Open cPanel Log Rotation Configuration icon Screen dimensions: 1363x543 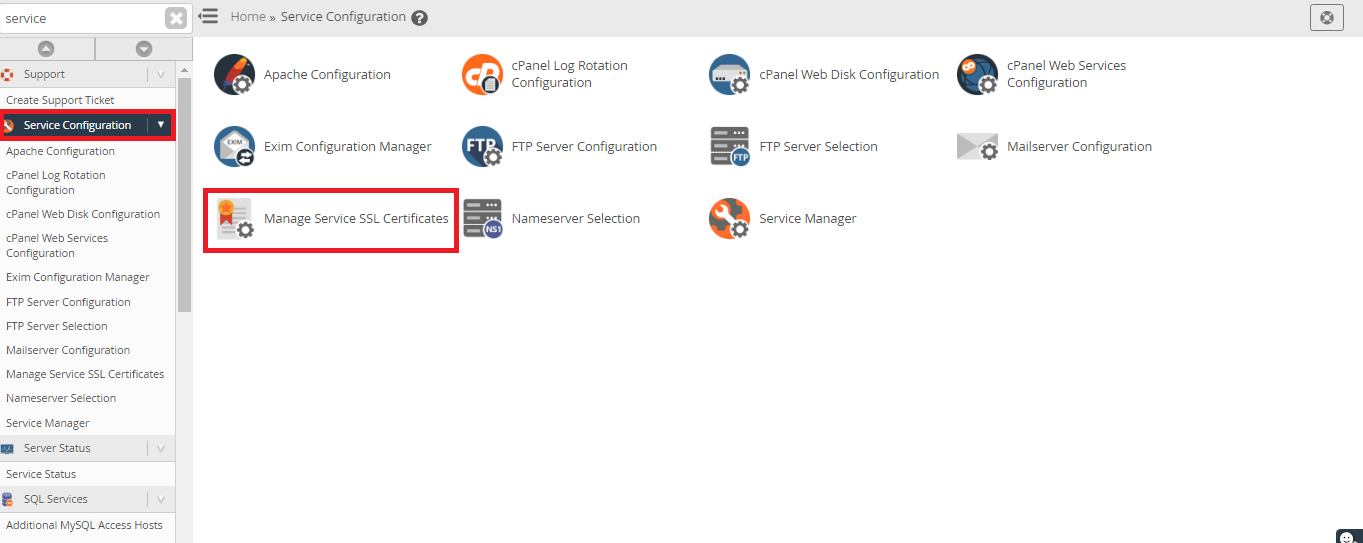coord(483,75)
